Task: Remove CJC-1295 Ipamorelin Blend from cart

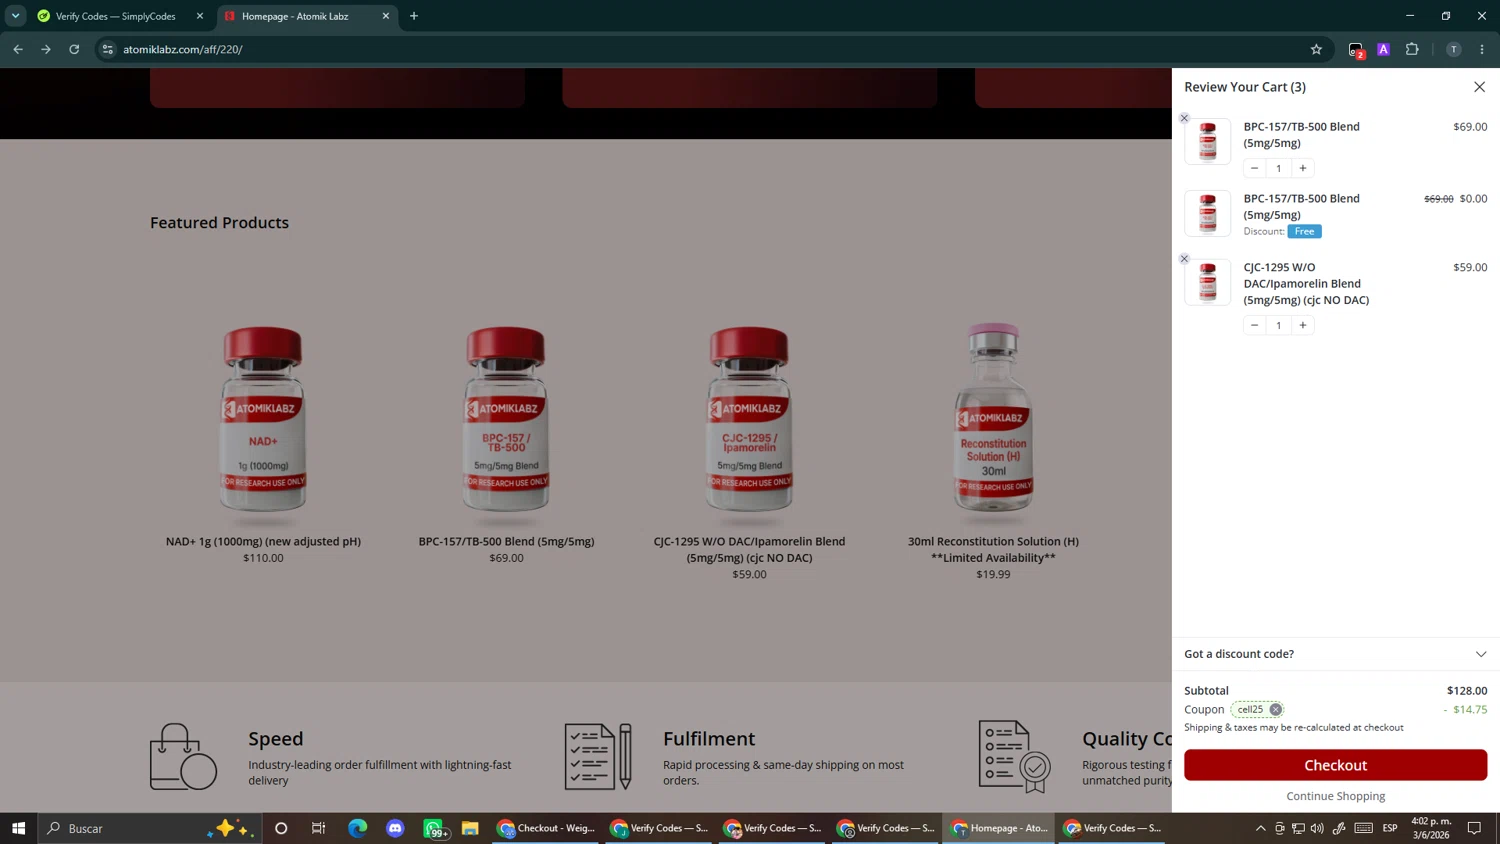Action: [x=1184, y=259]
